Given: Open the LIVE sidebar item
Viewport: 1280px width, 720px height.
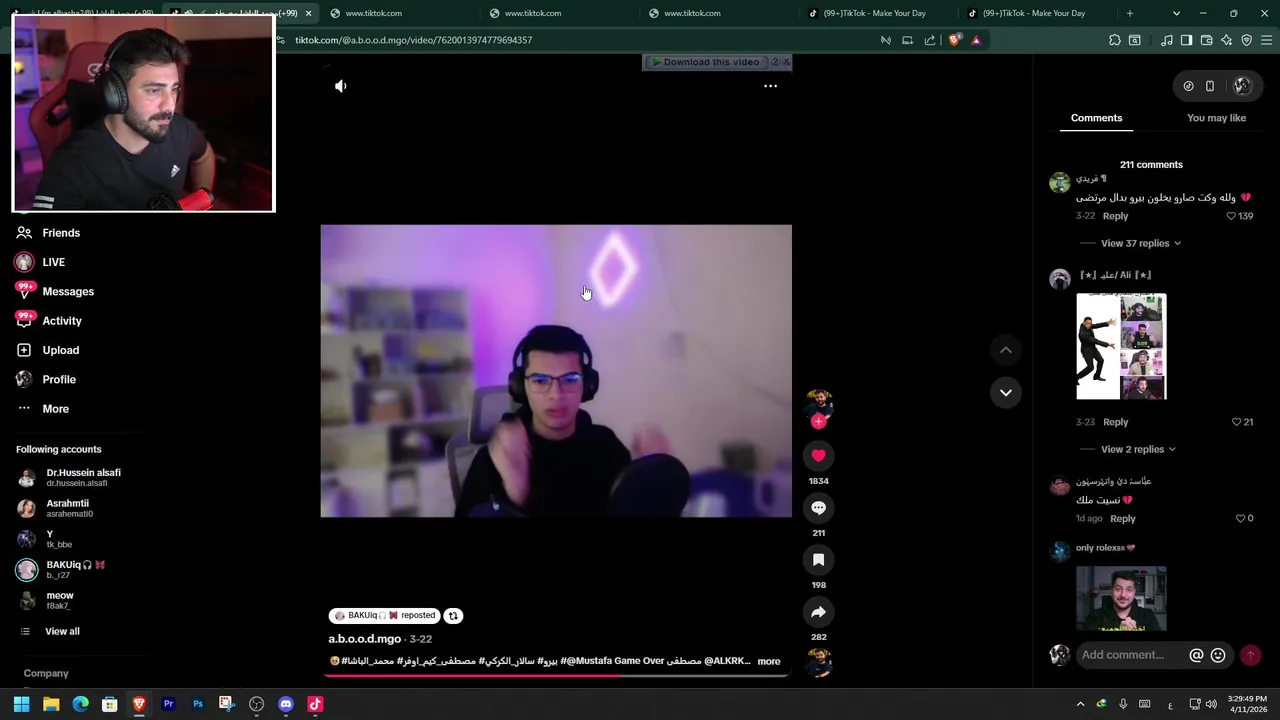Looking at the screenshot, I should (53, 262).
